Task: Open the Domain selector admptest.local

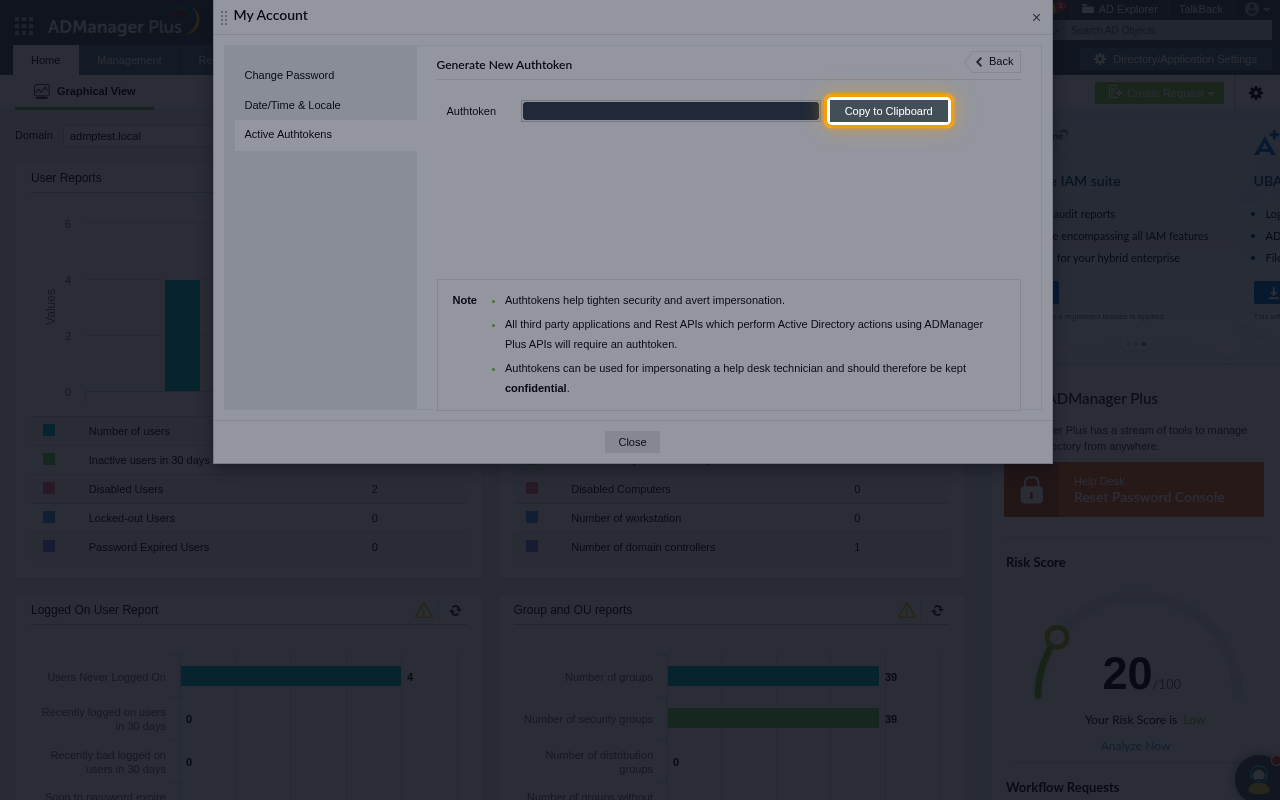Action: point(138,136)
